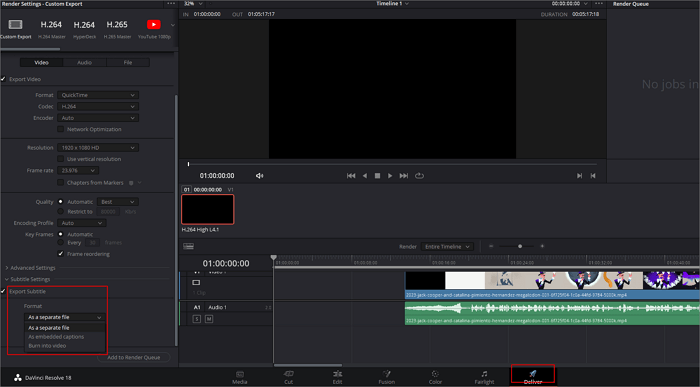Open the Codec H.264 dropdown
Viewport: 700px width, 387px height.
[98, 106]
